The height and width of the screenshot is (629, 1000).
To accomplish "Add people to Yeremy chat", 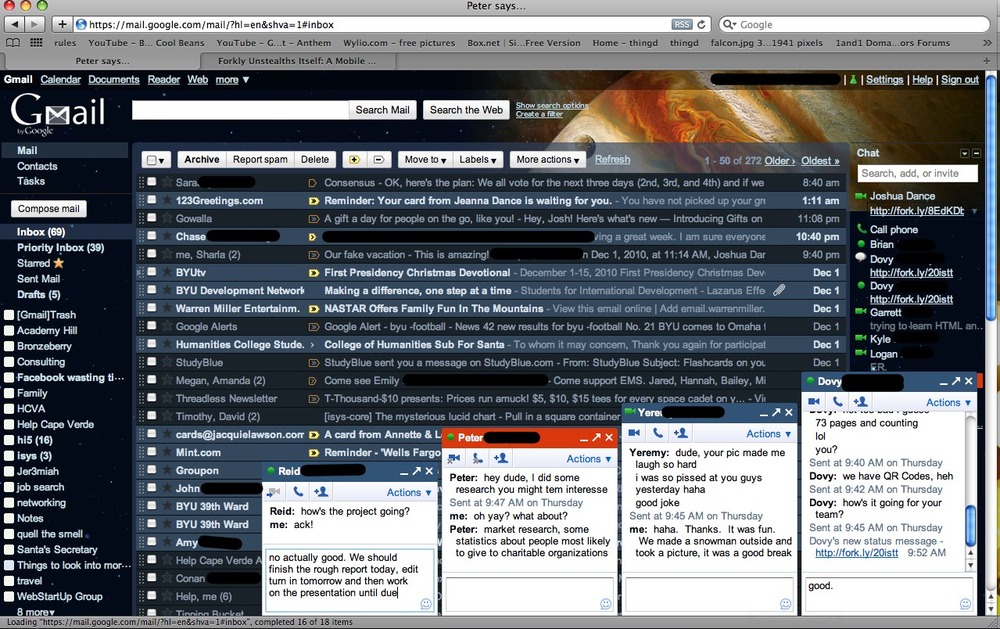I will (x=680, y=433).
